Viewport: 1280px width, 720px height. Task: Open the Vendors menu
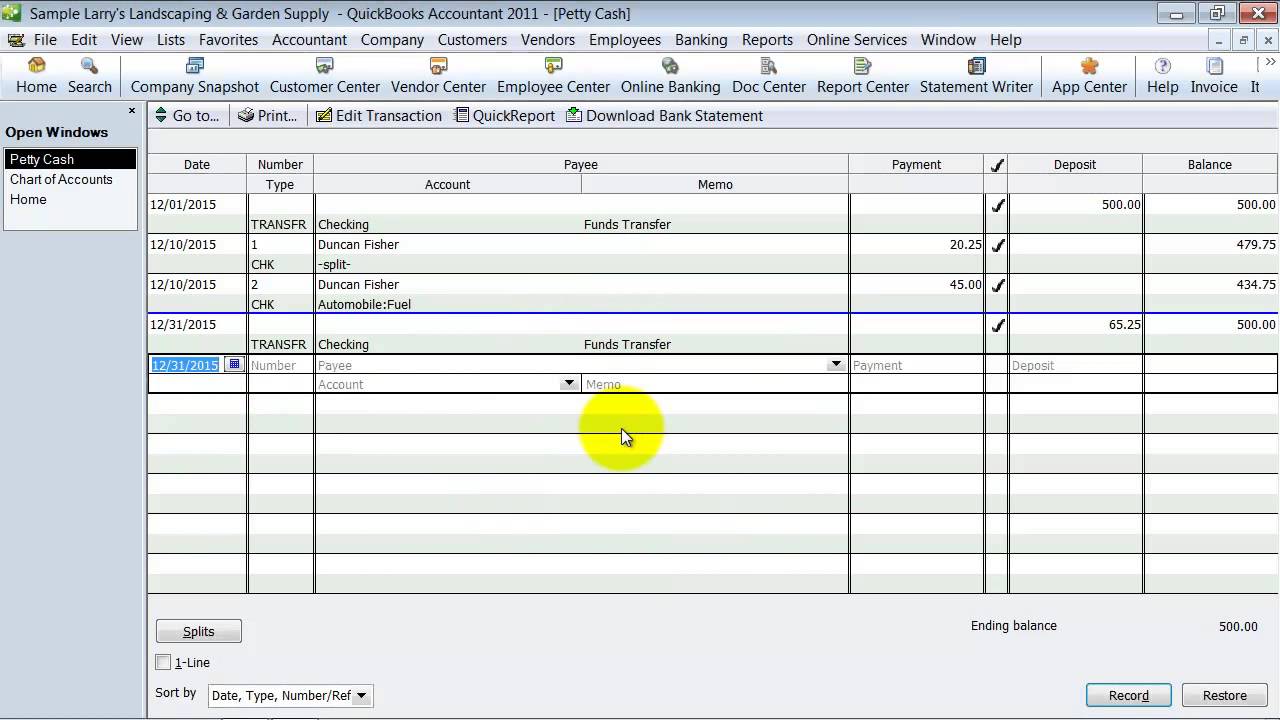(547, 40)
